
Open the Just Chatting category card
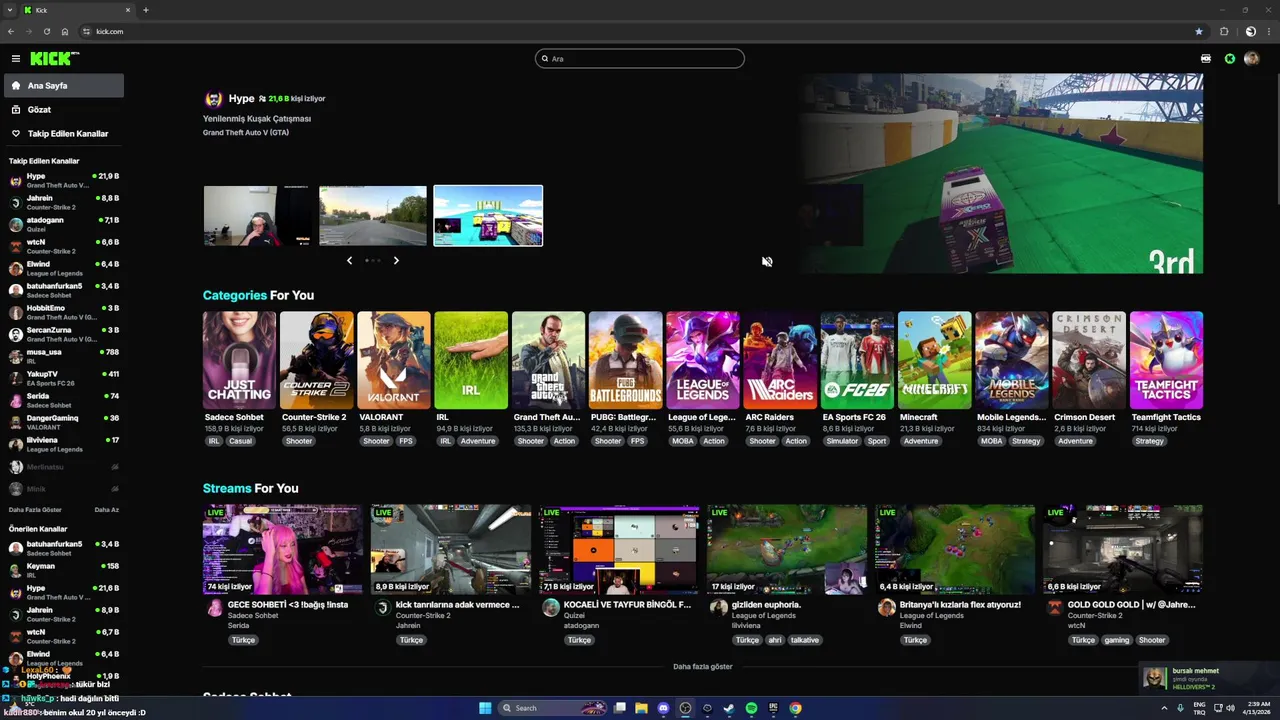pyautogui.click(x=239, y=360)
